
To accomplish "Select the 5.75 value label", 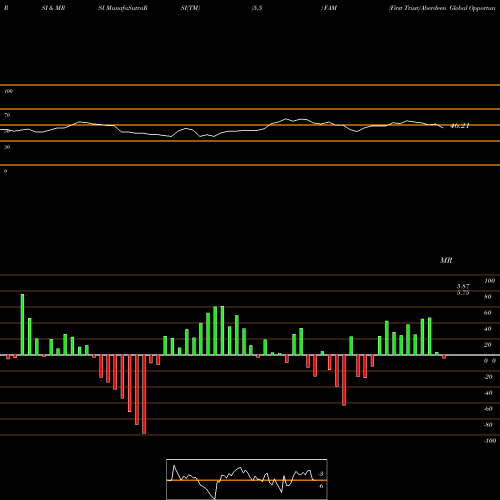I will coord(463,293).
